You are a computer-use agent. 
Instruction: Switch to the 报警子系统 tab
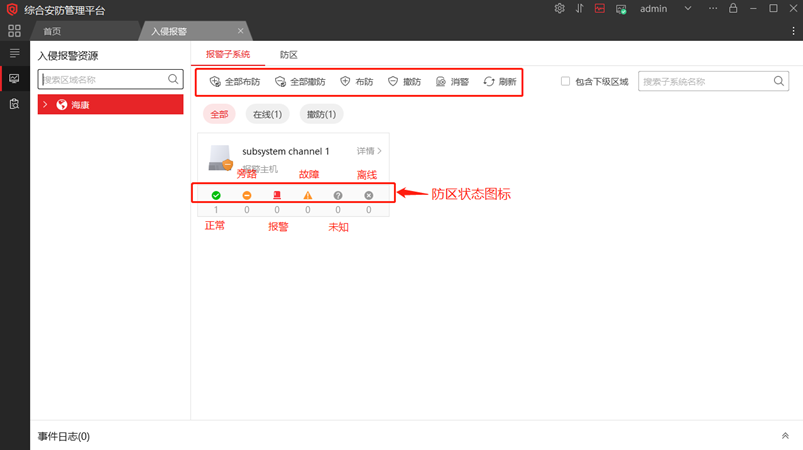tap(228, 54)
